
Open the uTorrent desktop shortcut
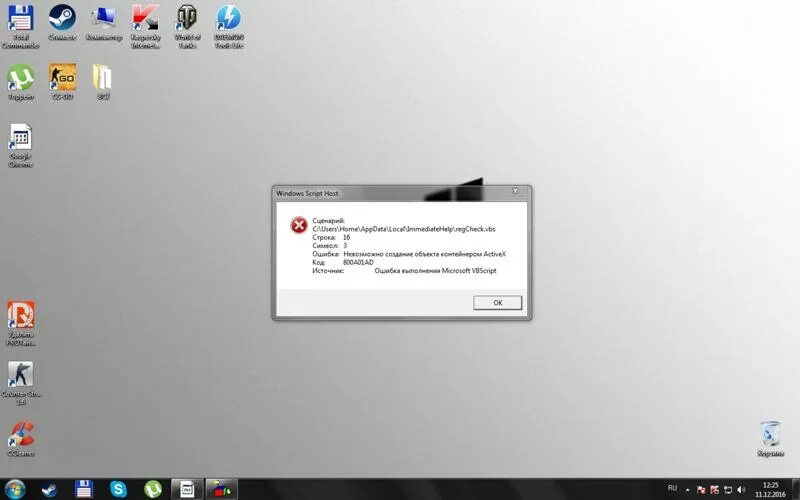click(x=20, y=82)
